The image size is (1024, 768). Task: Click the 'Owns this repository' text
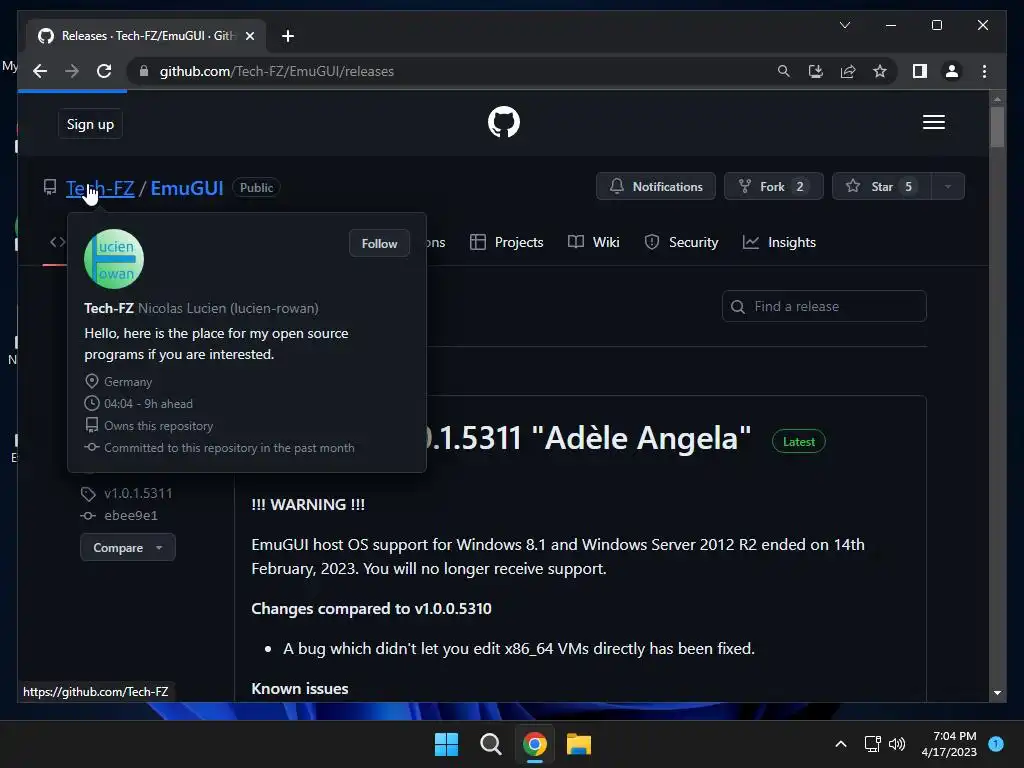point(159,426)
